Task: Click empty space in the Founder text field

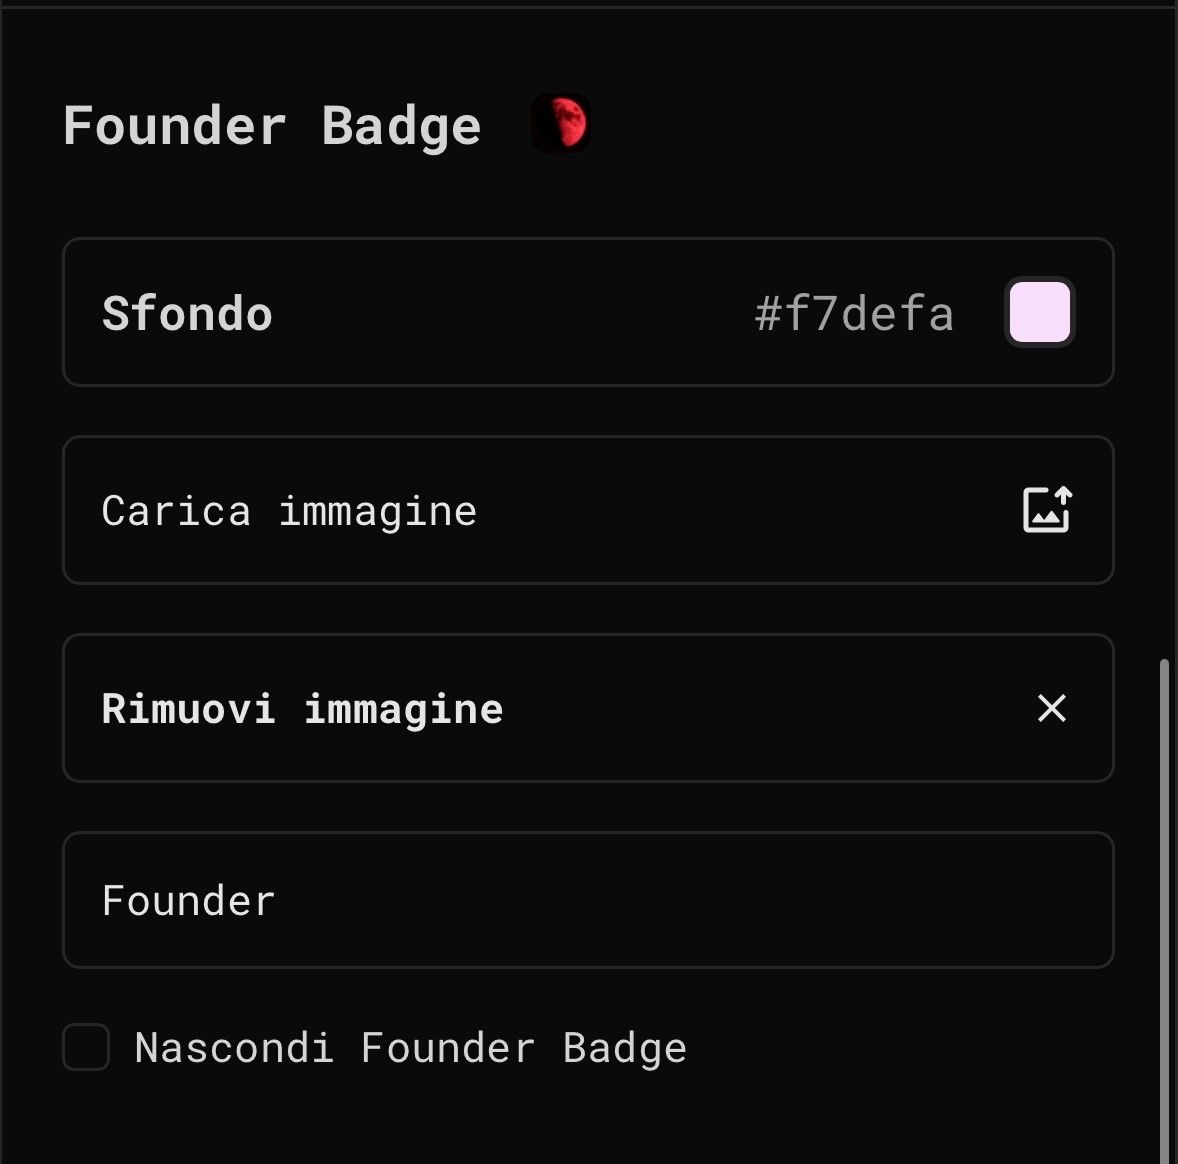Action: (x=700, y=900)
